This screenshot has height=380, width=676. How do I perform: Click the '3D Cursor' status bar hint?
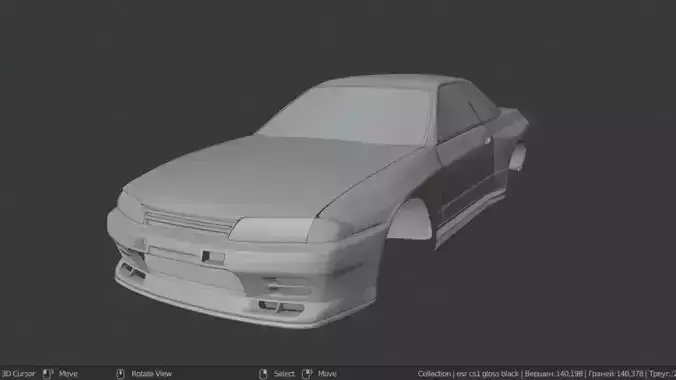[18, 374]
